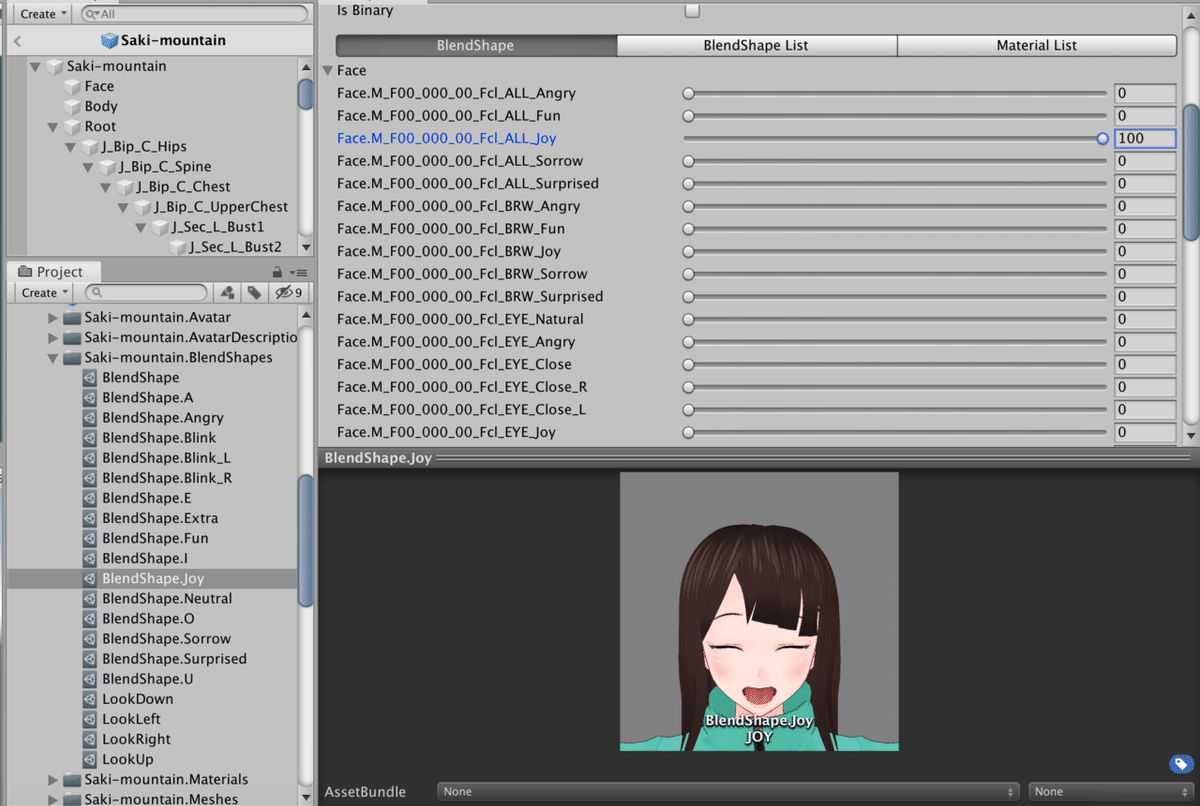The image size is (1200, 806).
Task: Collapse the Saki-mountain root object
Action: click(36, 66)
